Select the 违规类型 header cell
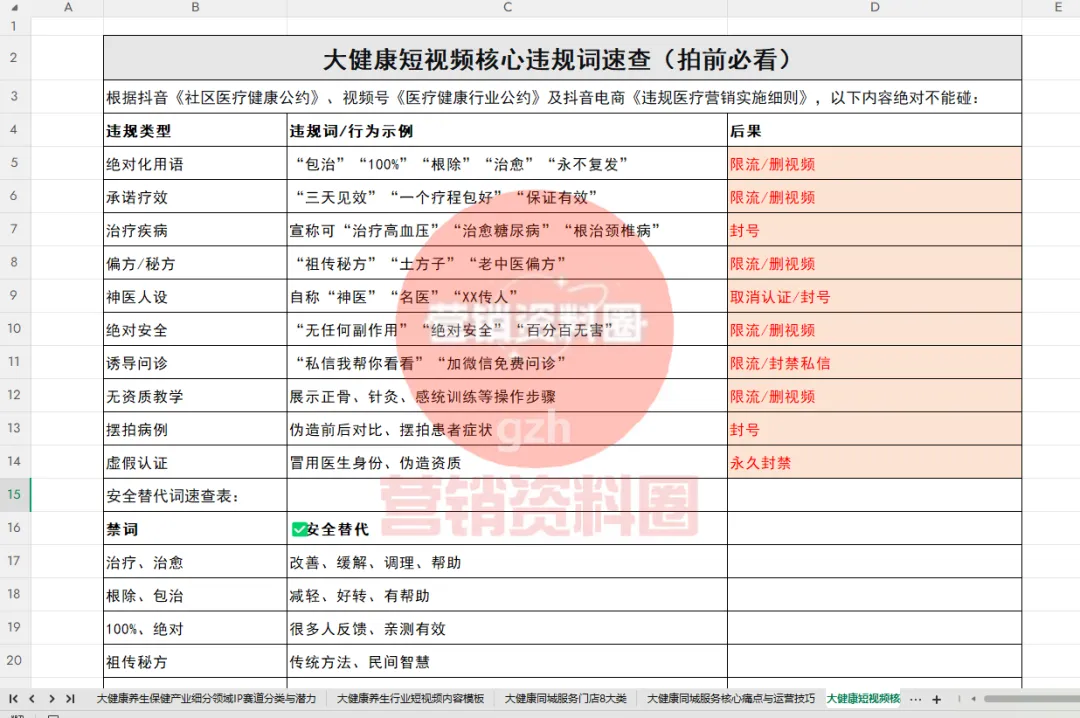1080x718 pixels. click(x=195, y=130)
